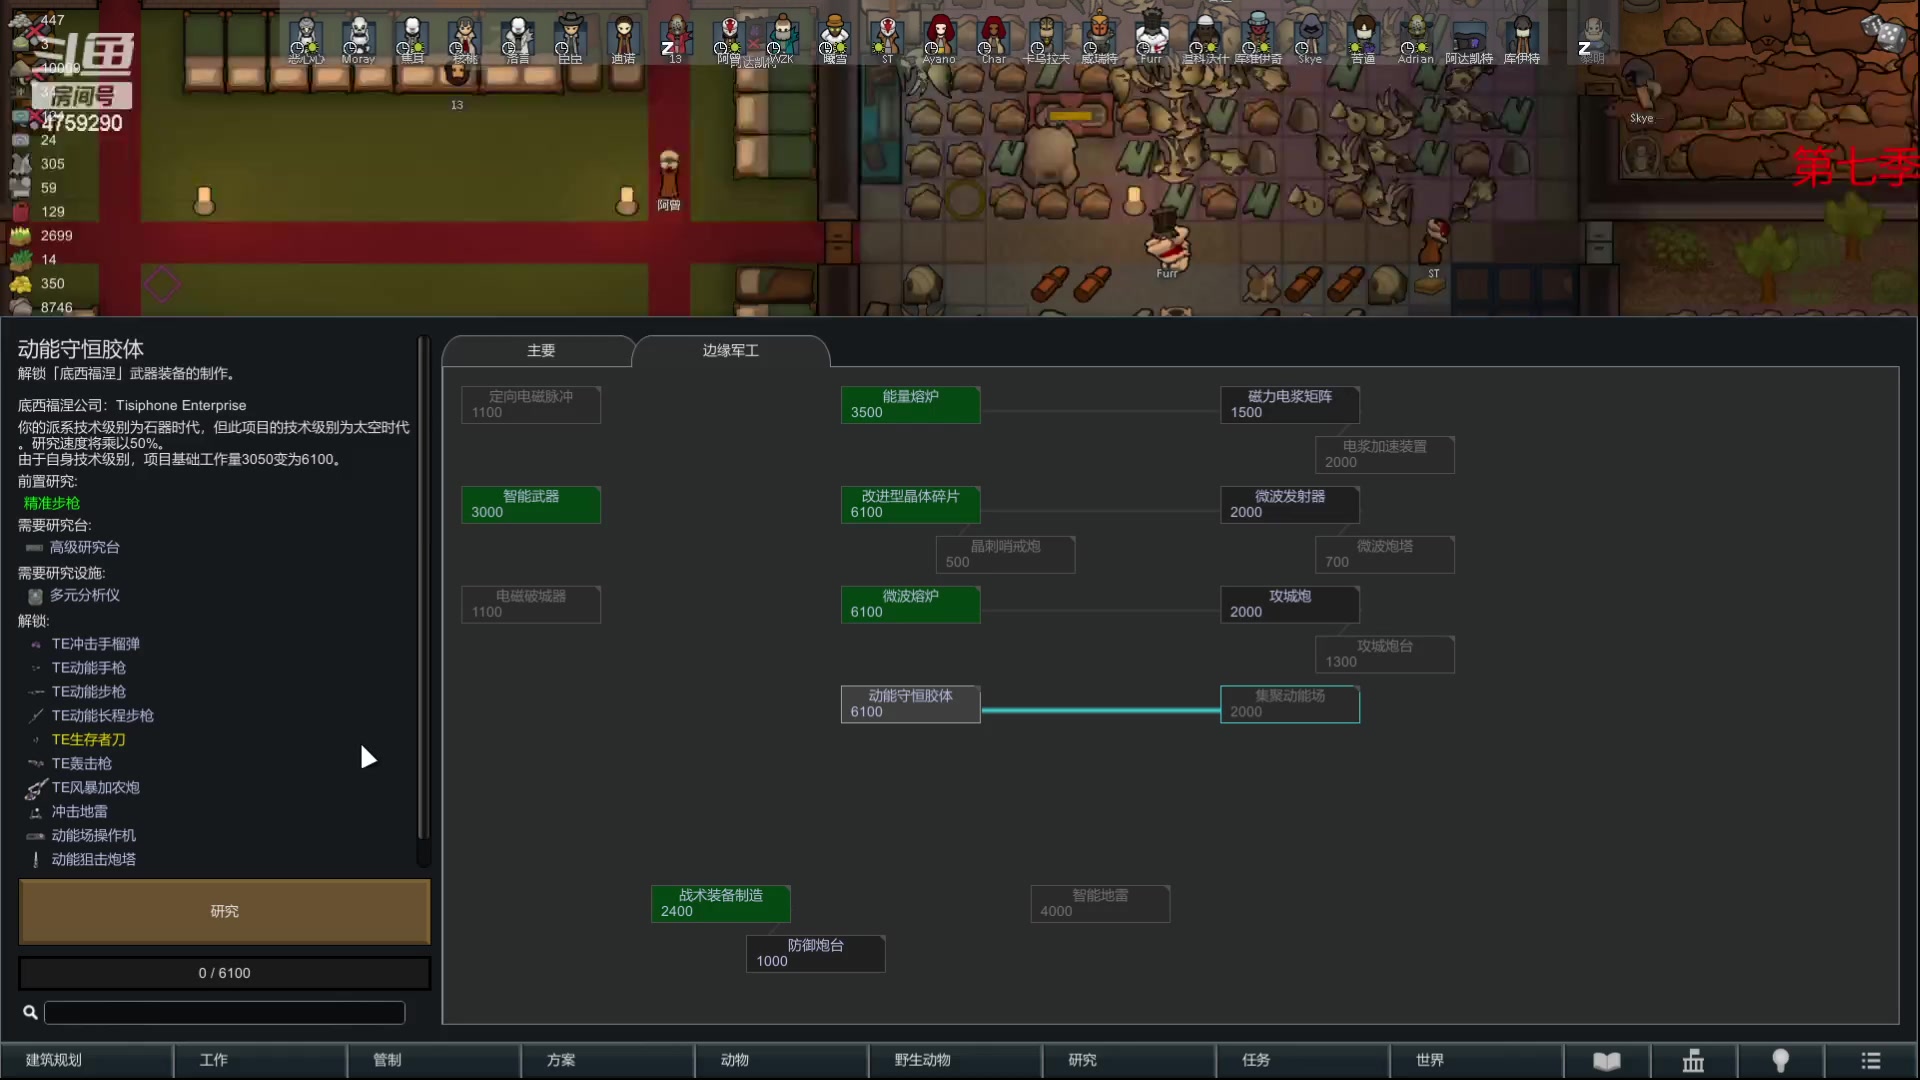Select sleeping colonist 13 in the colonist bar
This screenshot has height=1080, width=1920.
[676, 38]
